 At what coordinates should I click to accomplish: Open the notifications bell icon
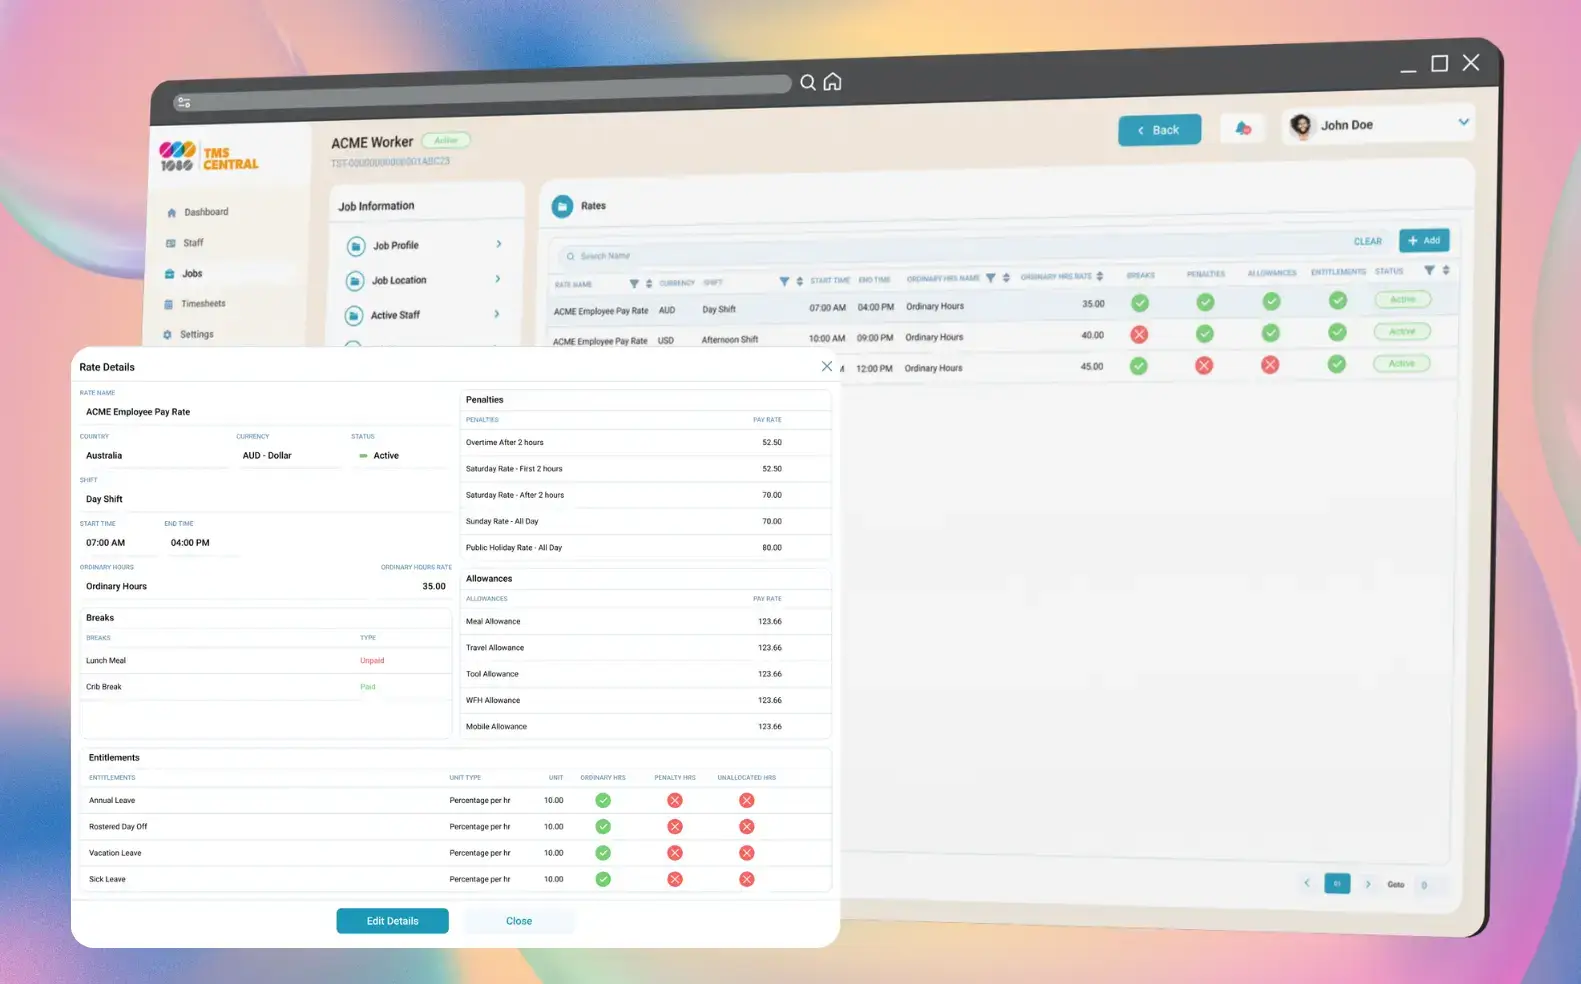click(1242, 128)
